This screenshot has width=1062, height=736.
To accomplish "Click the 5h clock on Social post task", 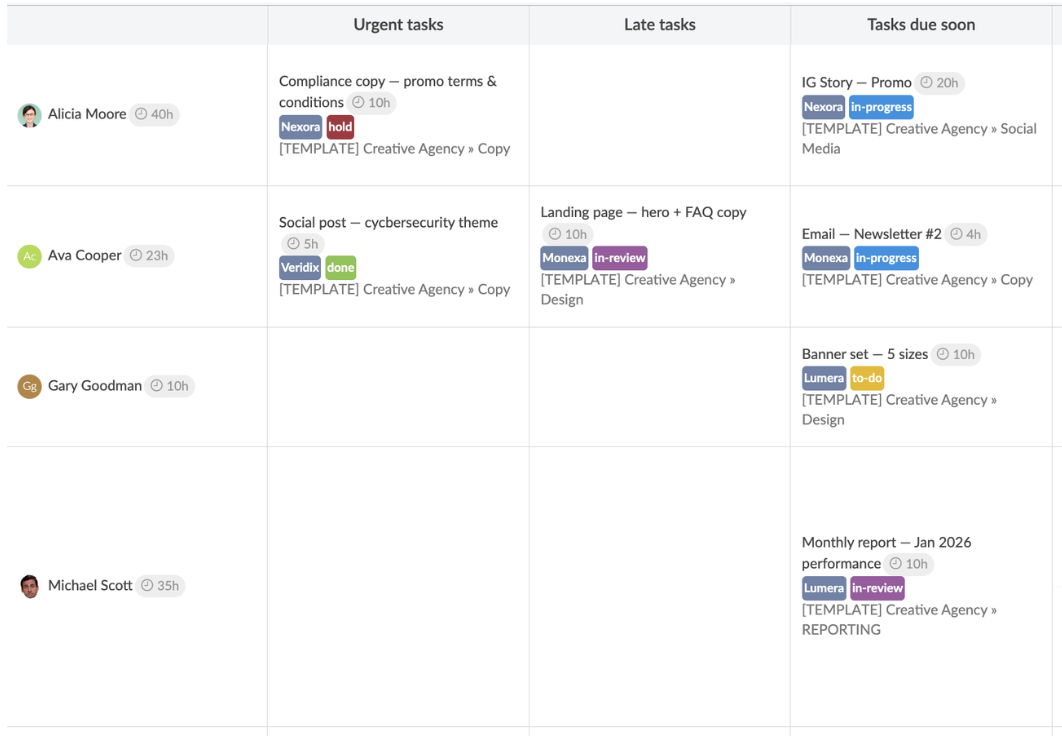I will click(x=302, y=244).
